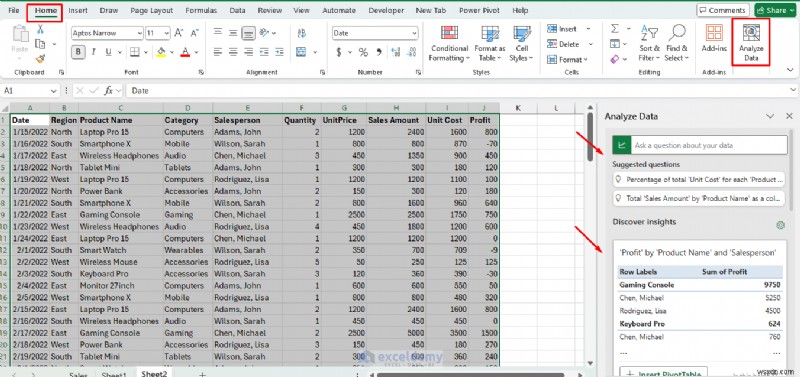The width and height of the screenshot is (800, 377).
Task: Click the Cut scissors icon
Action: pos(40,30)
